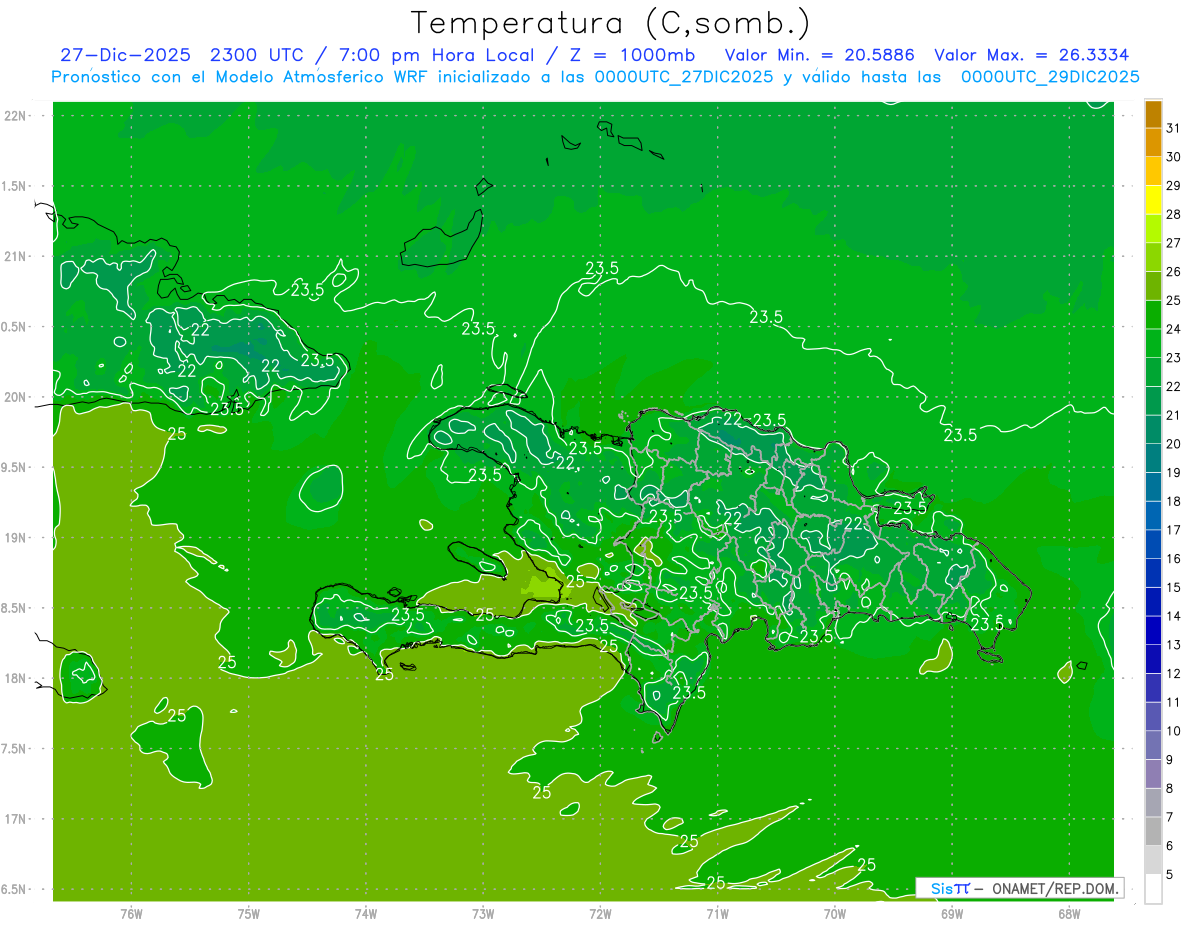Click the latitude axis label '22N'
Screen dimensions: 1200x927
16,115
